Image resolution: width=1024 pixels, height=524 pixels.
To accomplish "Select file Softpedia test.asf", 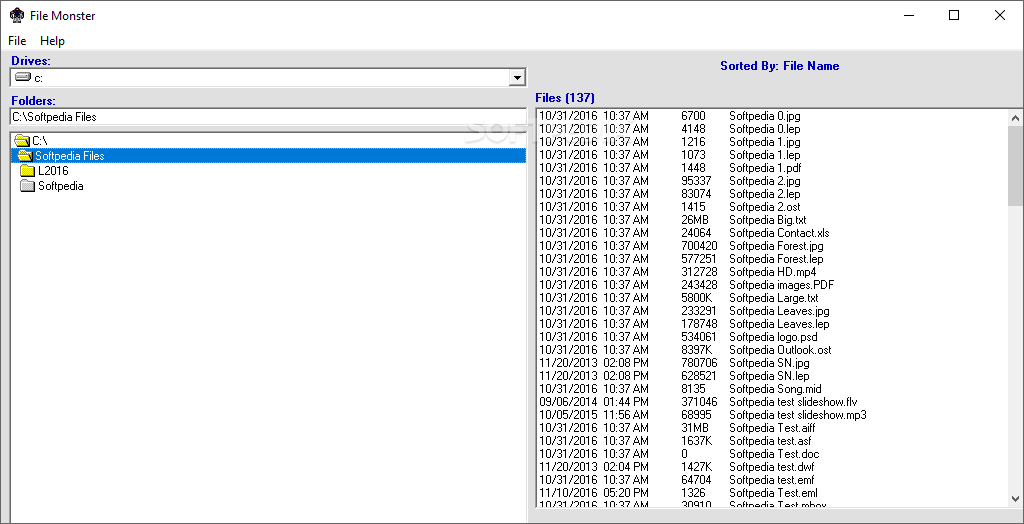I will 771,441.
